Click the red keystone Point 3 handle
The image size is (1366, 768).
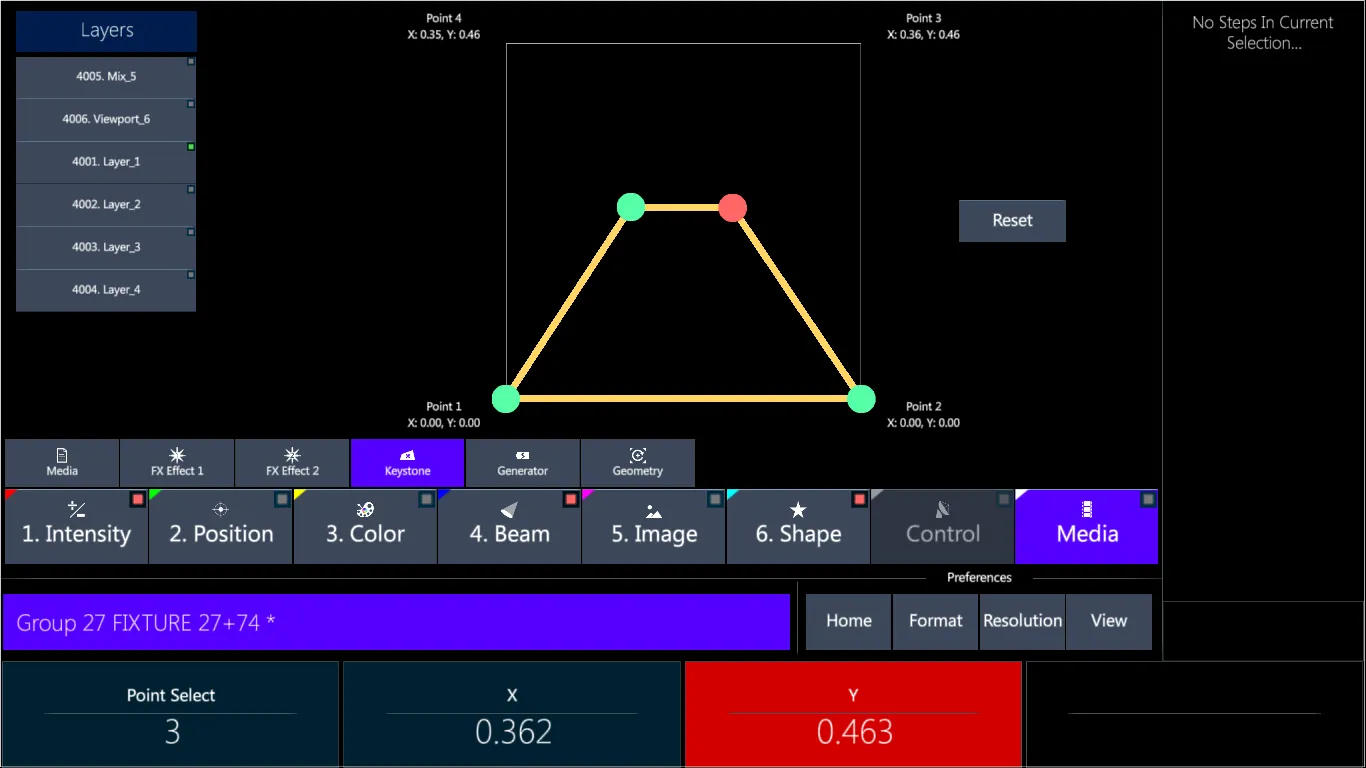[x=733, y=207]
